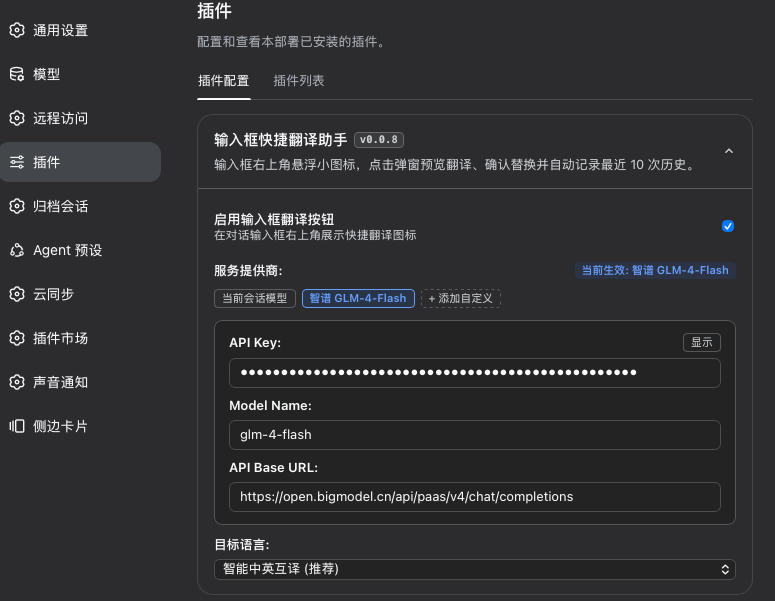Click the 服务提供商 label
The height and width of the screenshot is (601, 775).
pos(248,270)
